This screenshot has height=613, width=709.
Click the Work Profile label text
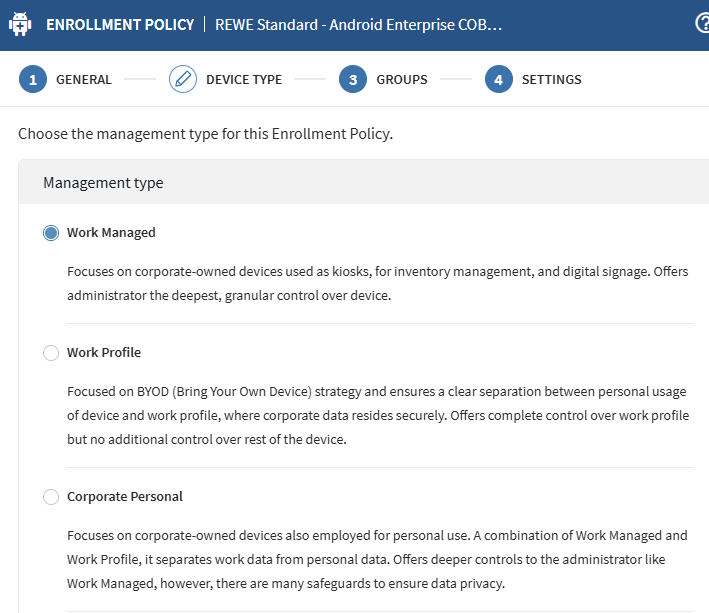click(104, 353)
